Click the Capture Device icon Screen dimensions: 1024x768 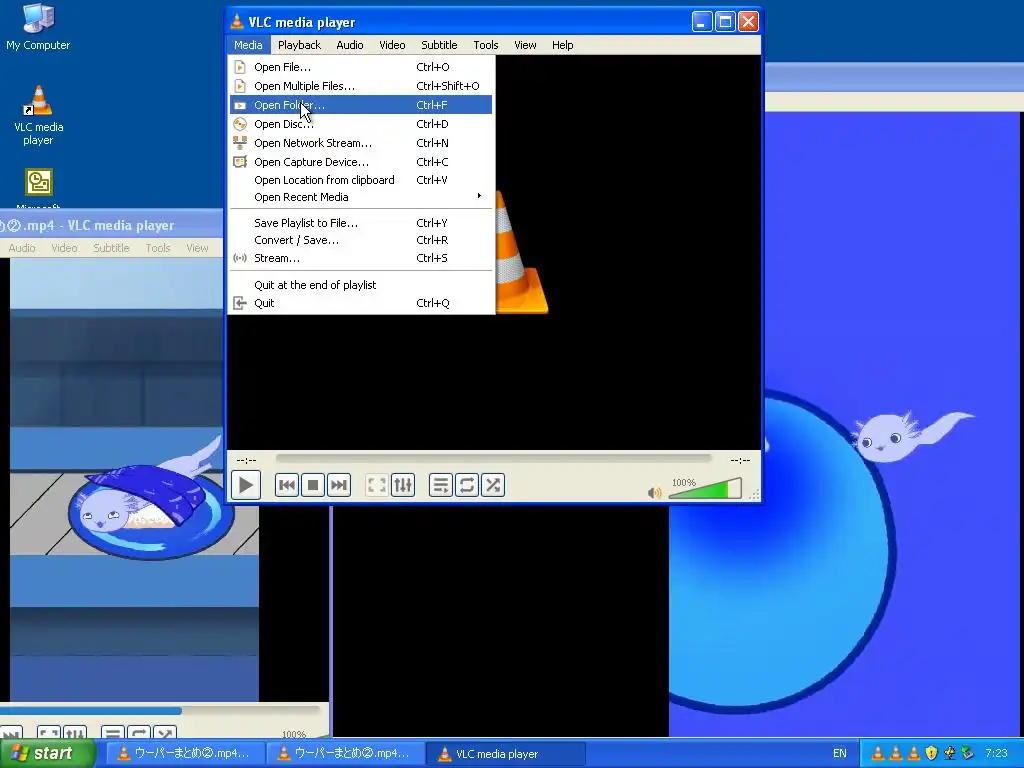click(x=240, y=161)
